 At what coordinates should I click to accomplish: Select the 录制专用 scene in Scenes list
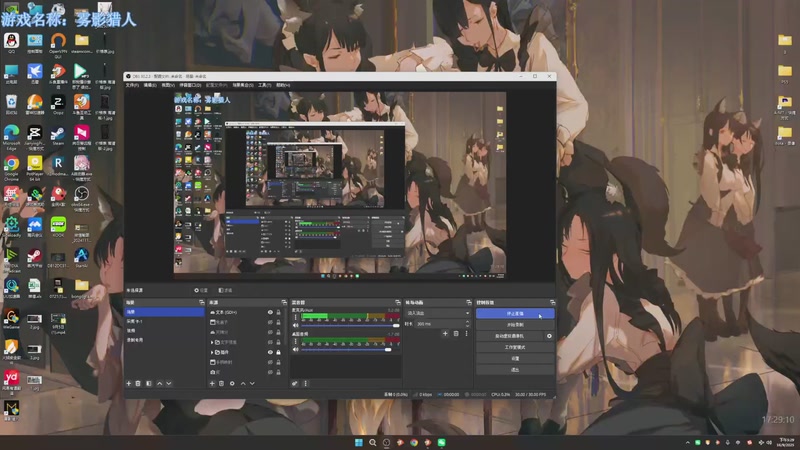(164, 340)
